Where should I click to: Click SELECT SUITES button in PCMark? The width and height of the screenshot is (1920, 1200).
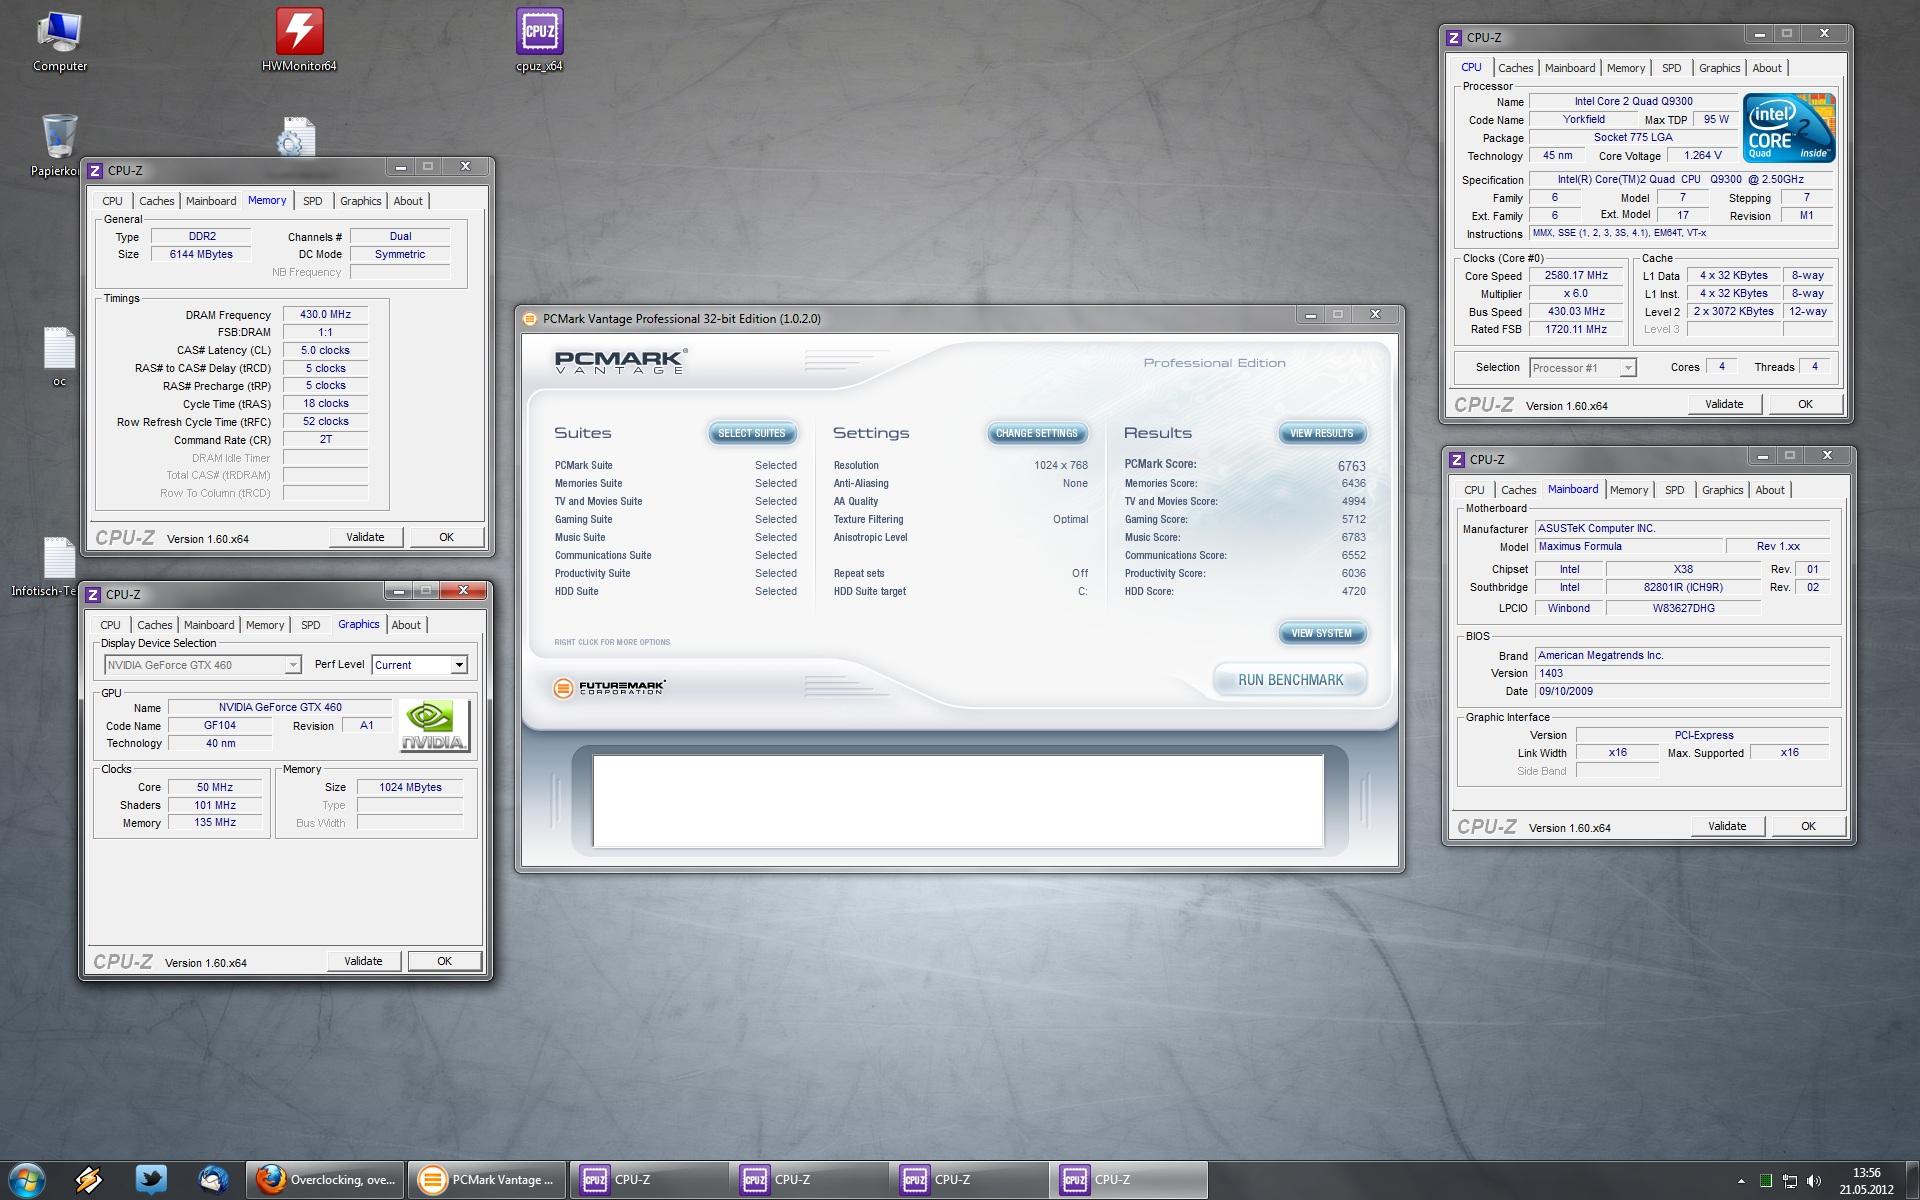tap(752, 433)
